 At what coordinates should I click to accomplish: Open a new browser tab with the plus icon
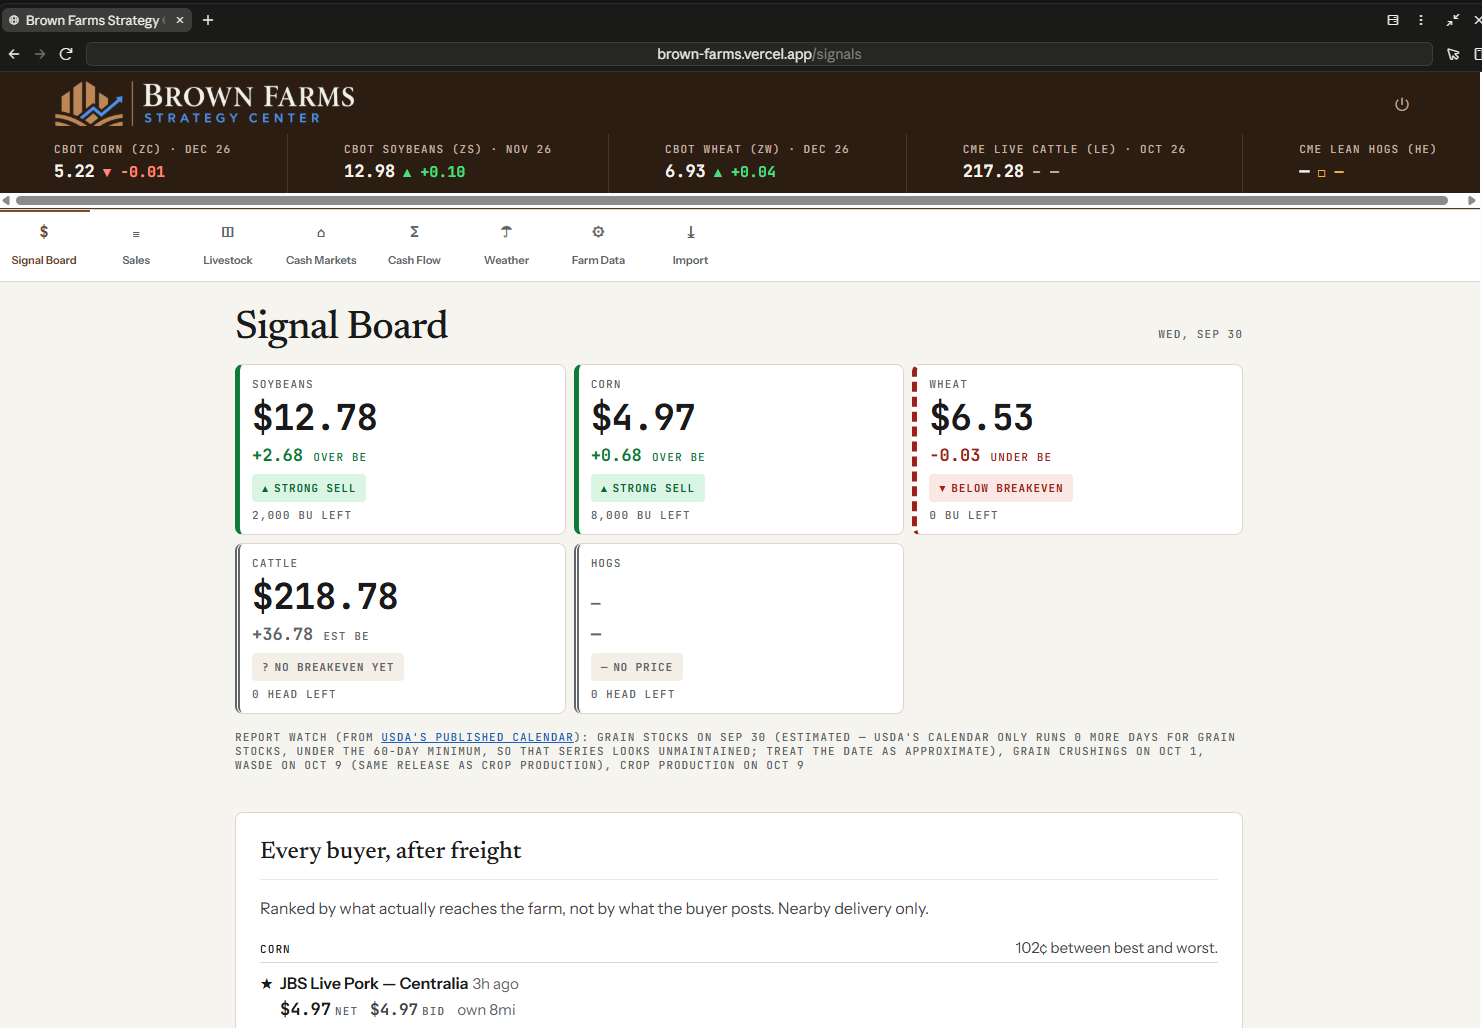click(208, 20)
